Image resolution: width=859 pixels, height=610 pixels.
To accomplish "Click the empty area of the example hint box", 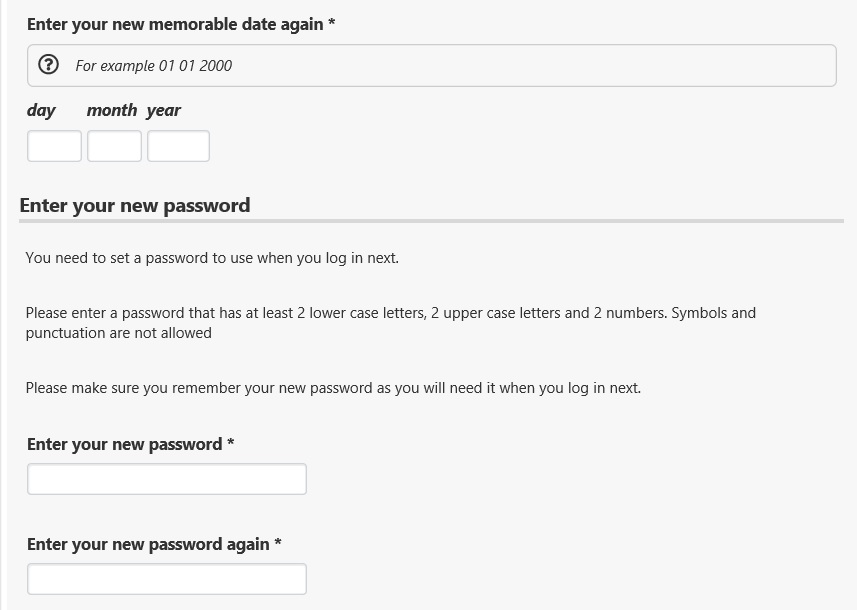I will point(534,66).
